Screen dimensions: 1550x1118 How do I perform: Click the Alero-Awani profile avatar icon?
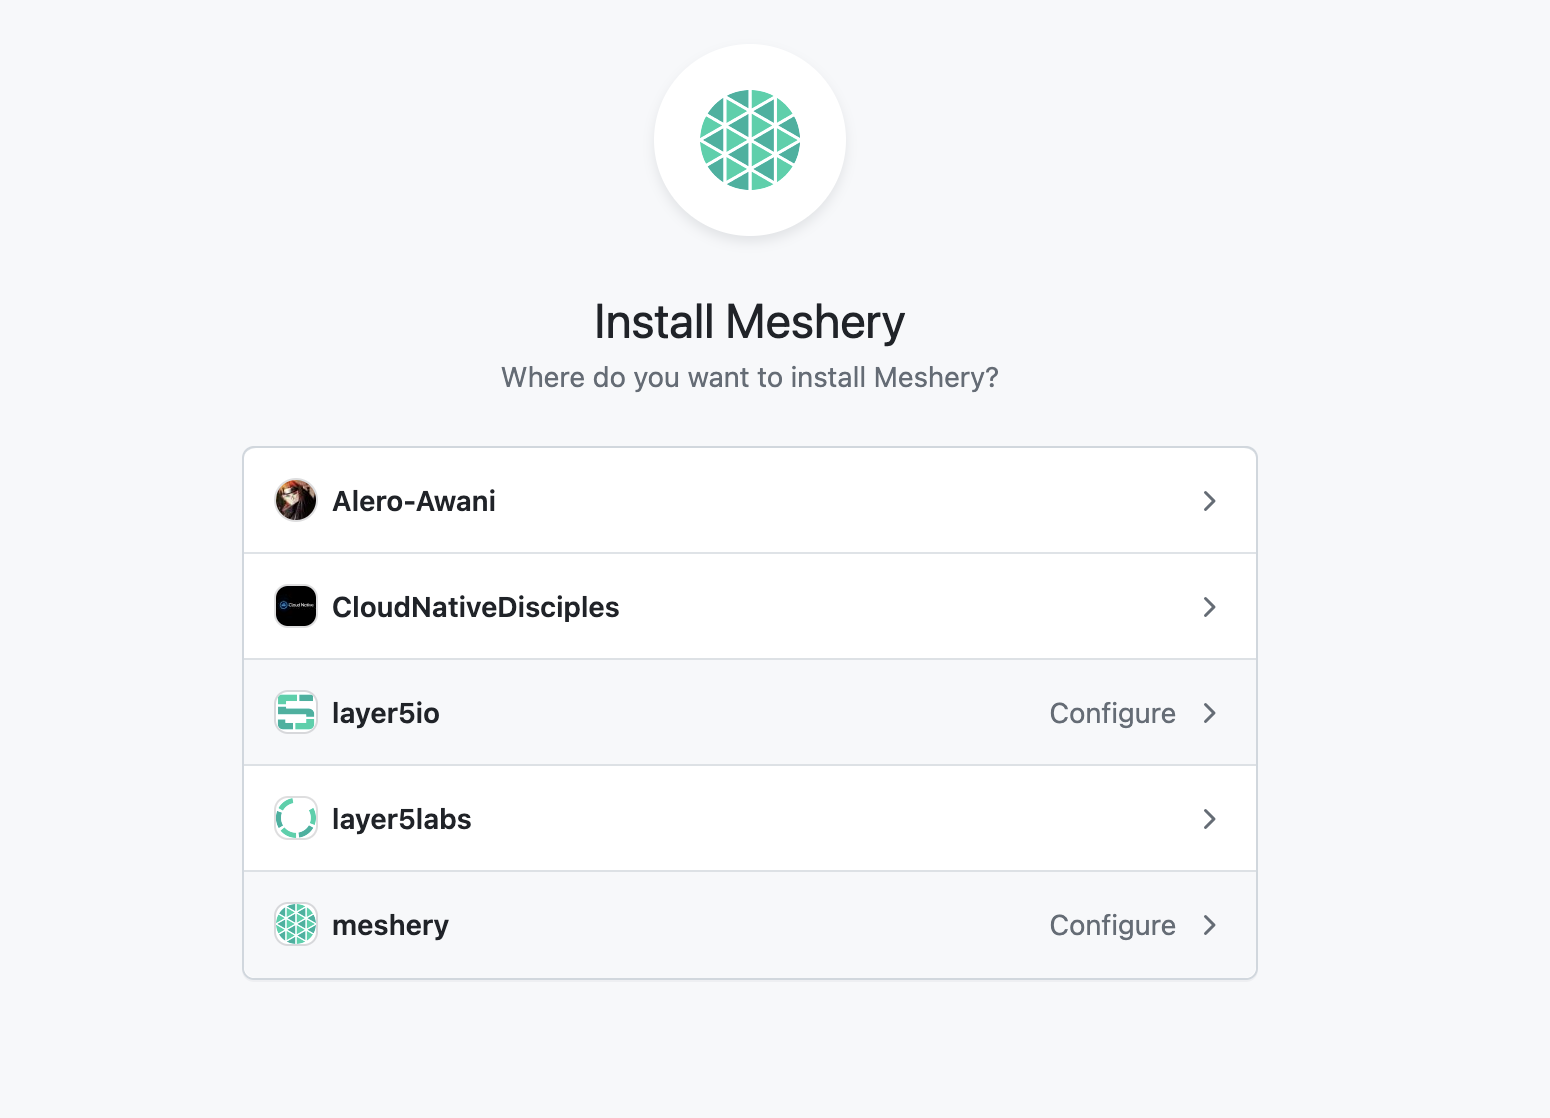click(x=295, y=500)
